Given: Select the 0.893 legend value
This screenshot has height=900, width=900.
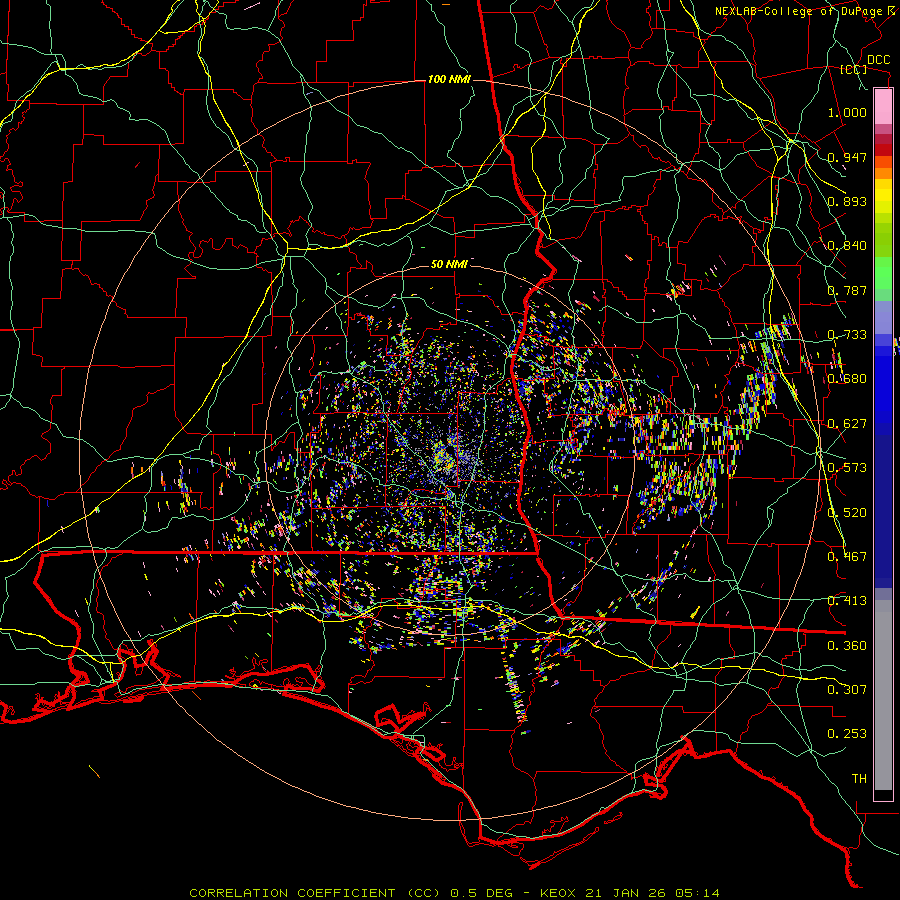Looking at the screenshot, I should (x=847, y=201).
